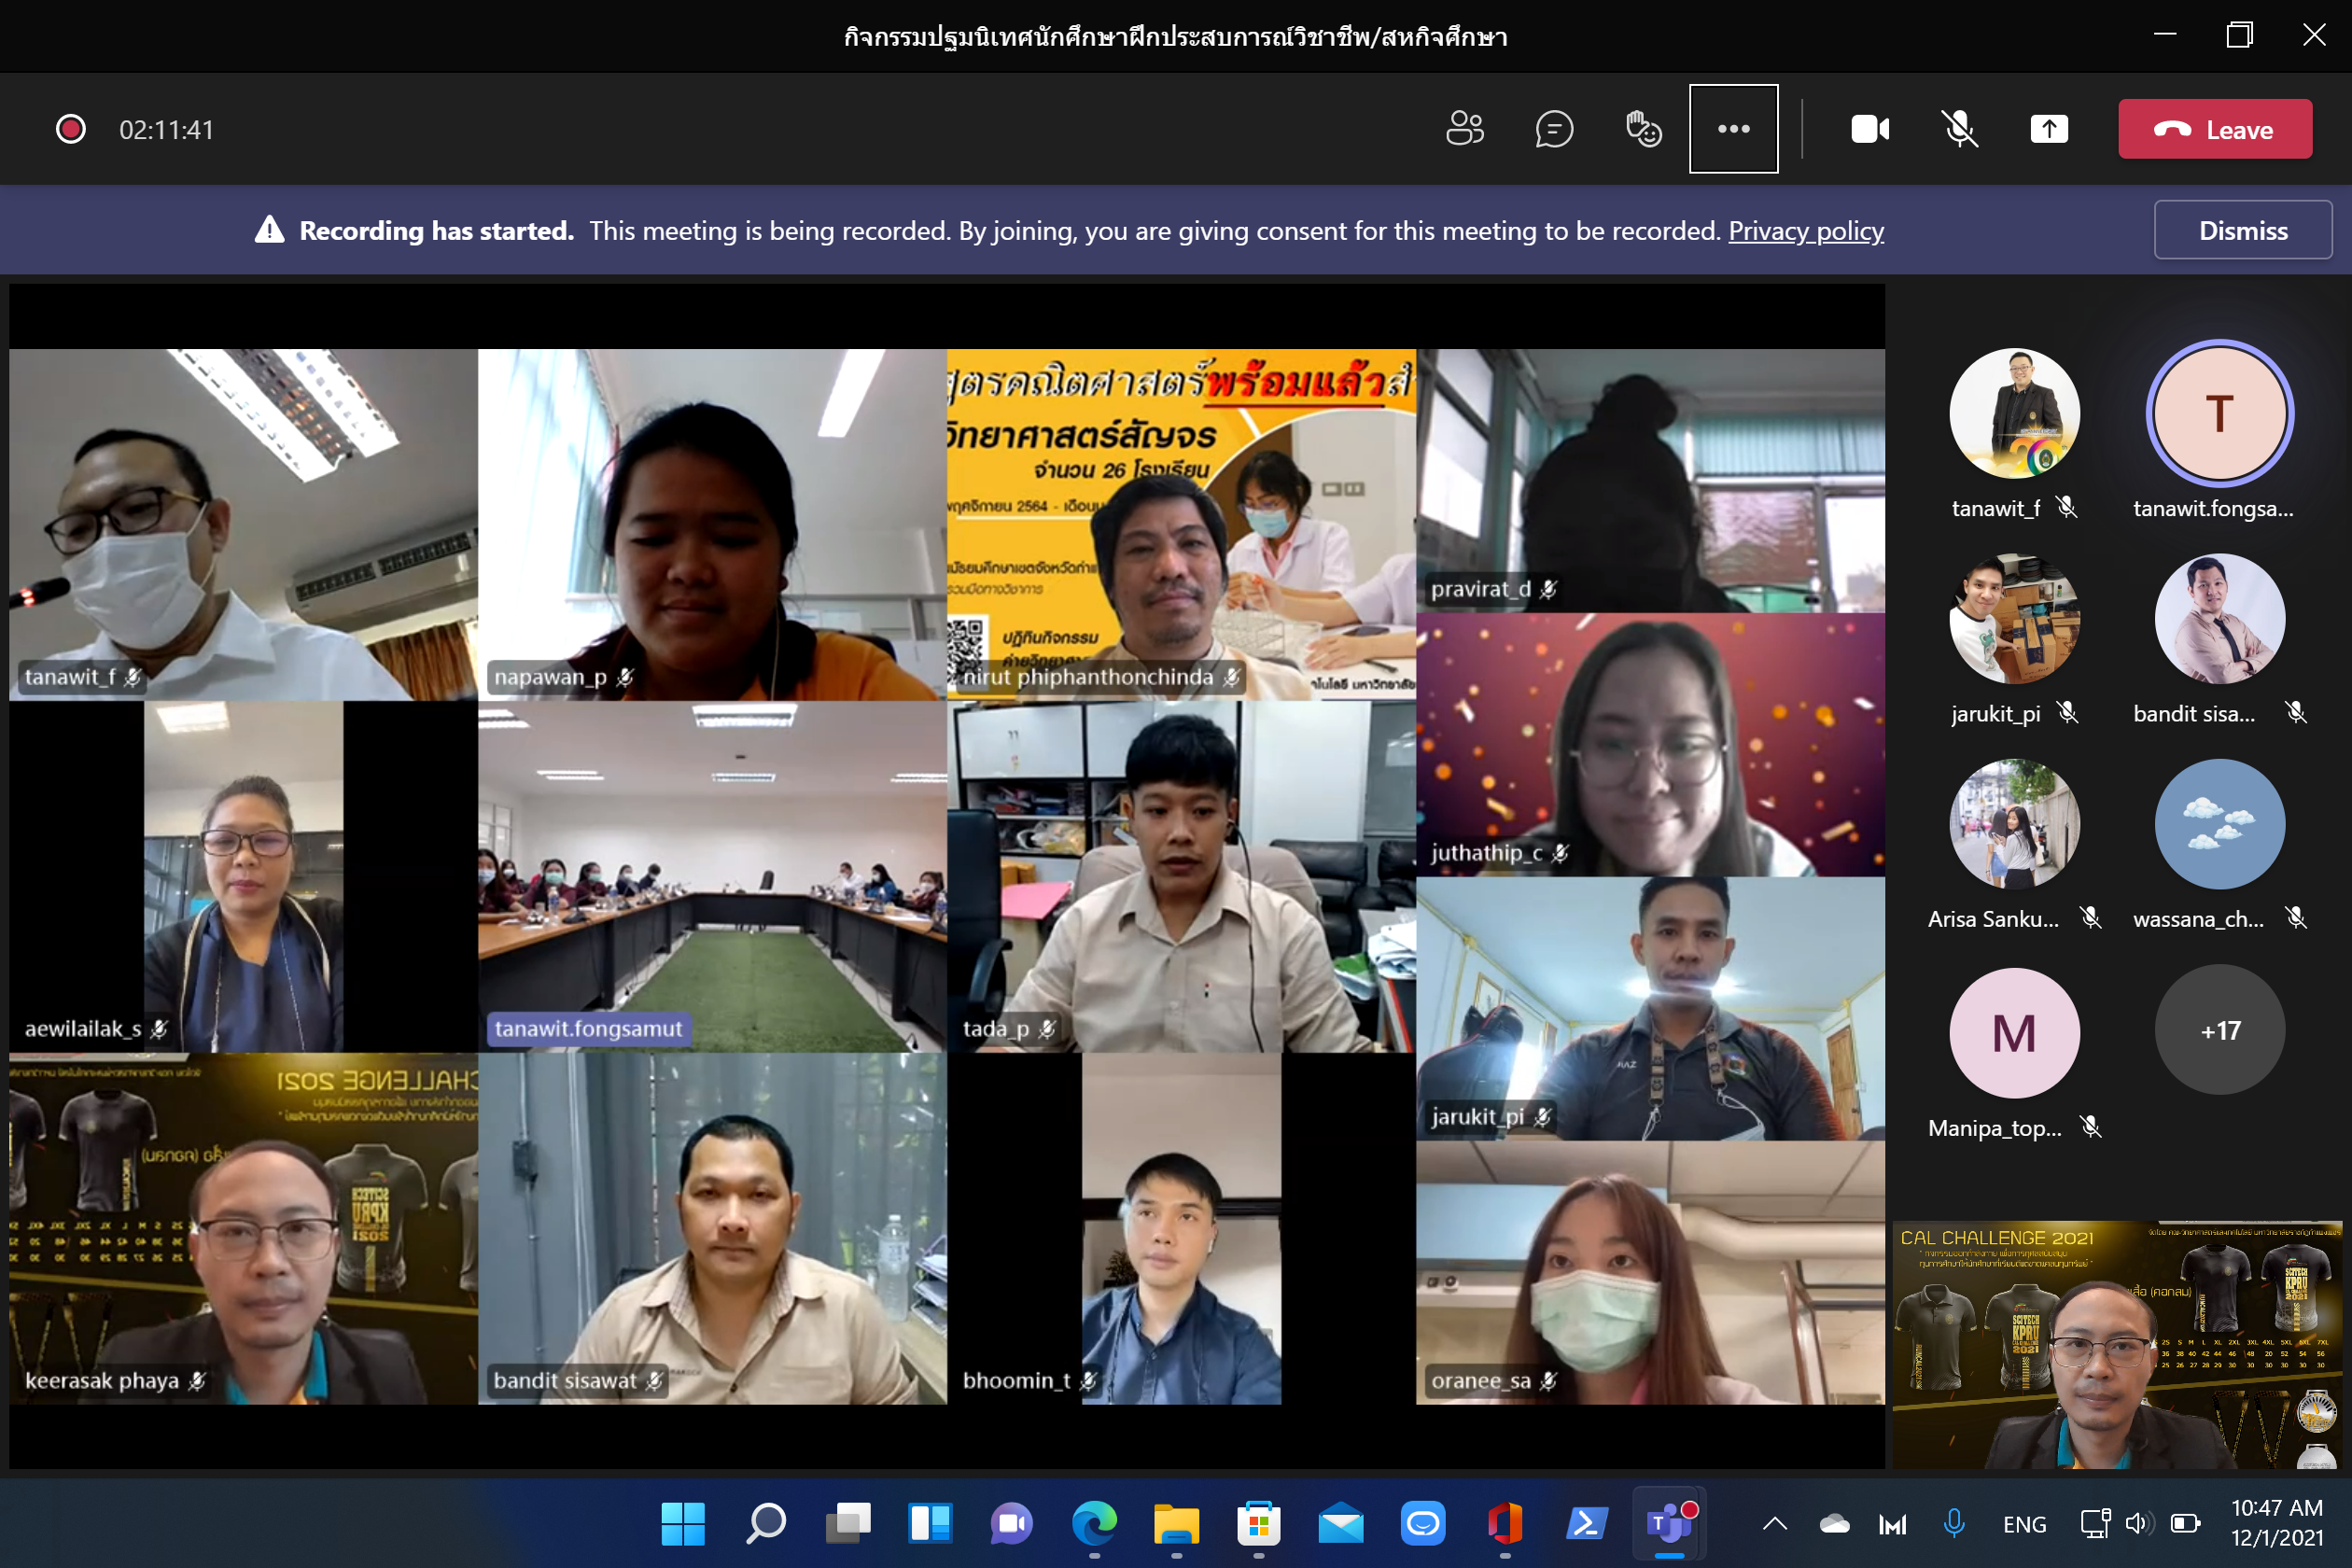Open the participants panel
This screenshot has height=1568, width=2352.
click(x=1465, y=129)
